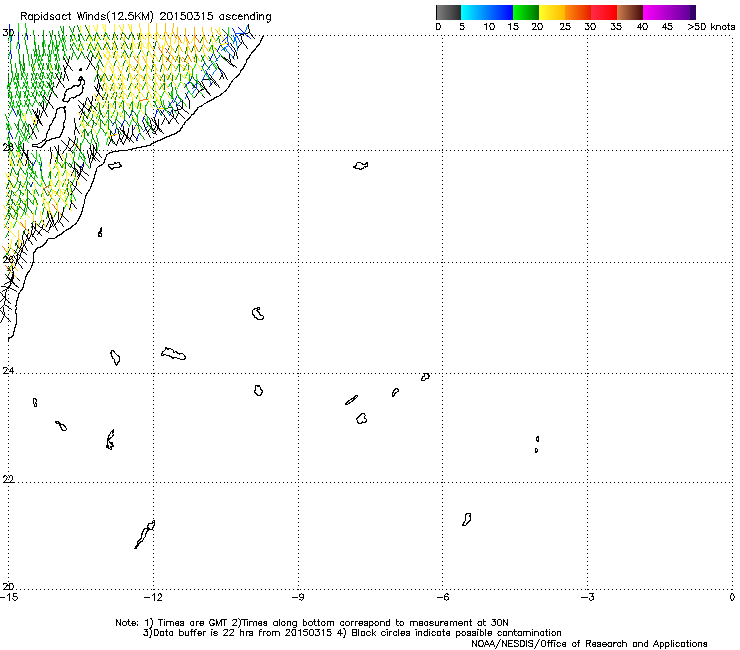Click the latitude label 30
The width and height of the screenshot is (740, 650).
pyautogui.click(x=8, y=33)
